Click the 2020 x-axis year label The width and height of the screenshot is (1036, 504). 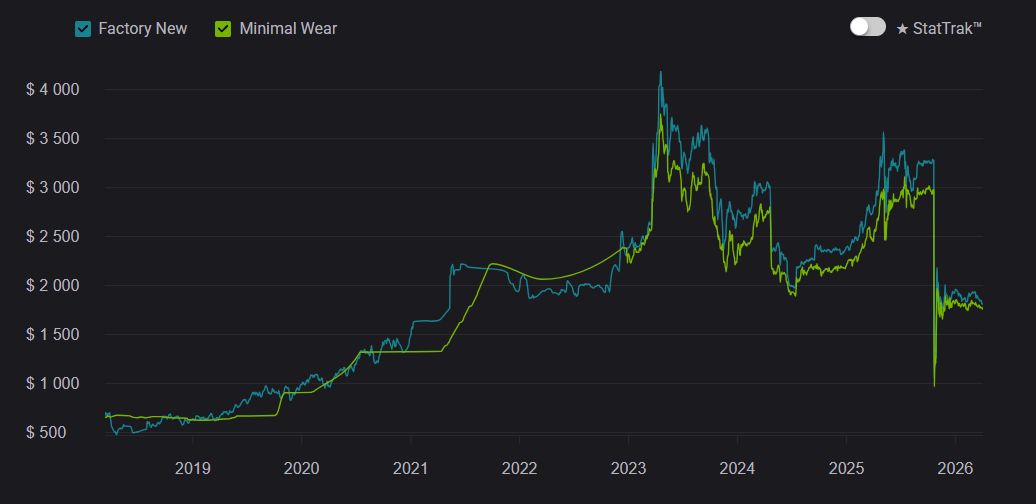click(x=301, y=467)
